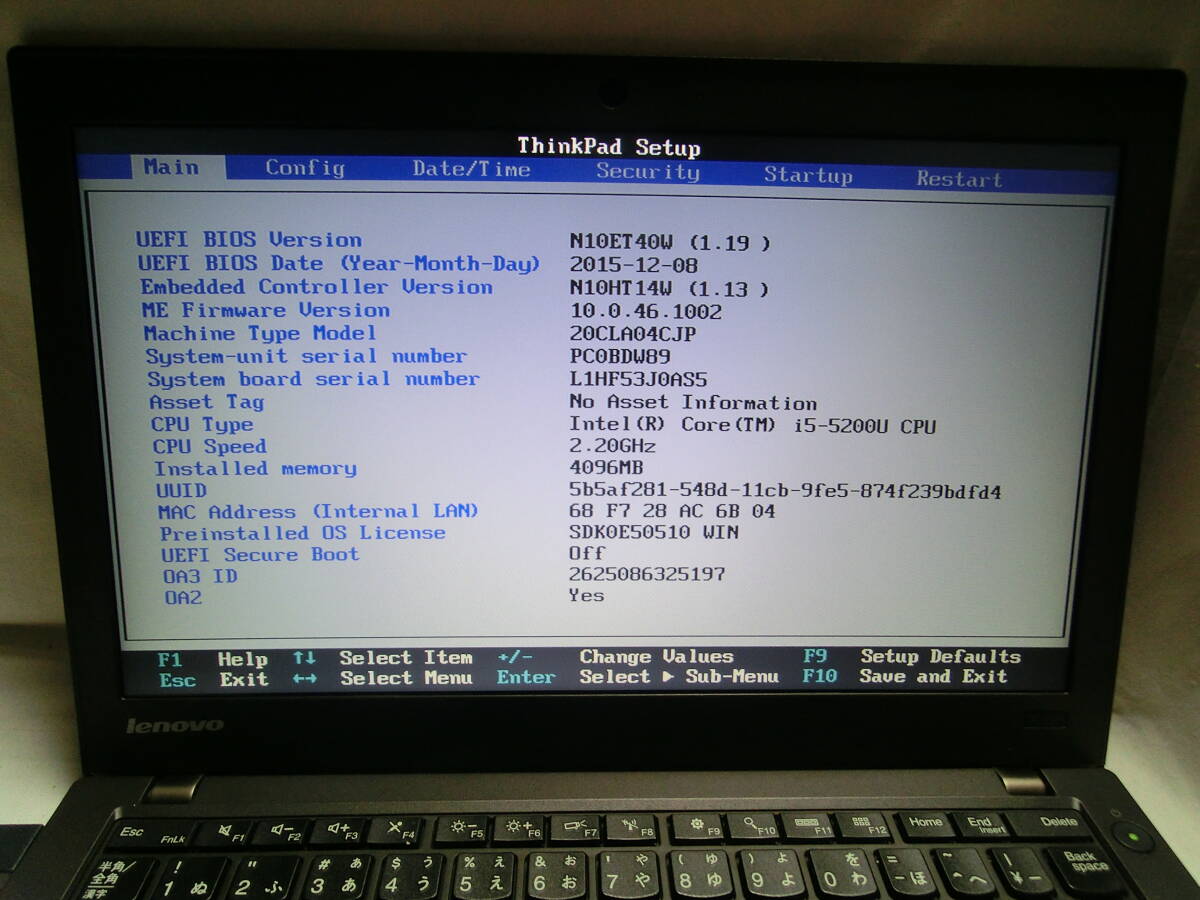This screenshot has height=900, width=1200.
Task: Click the Change Values hint
Action: coord(615,657)
